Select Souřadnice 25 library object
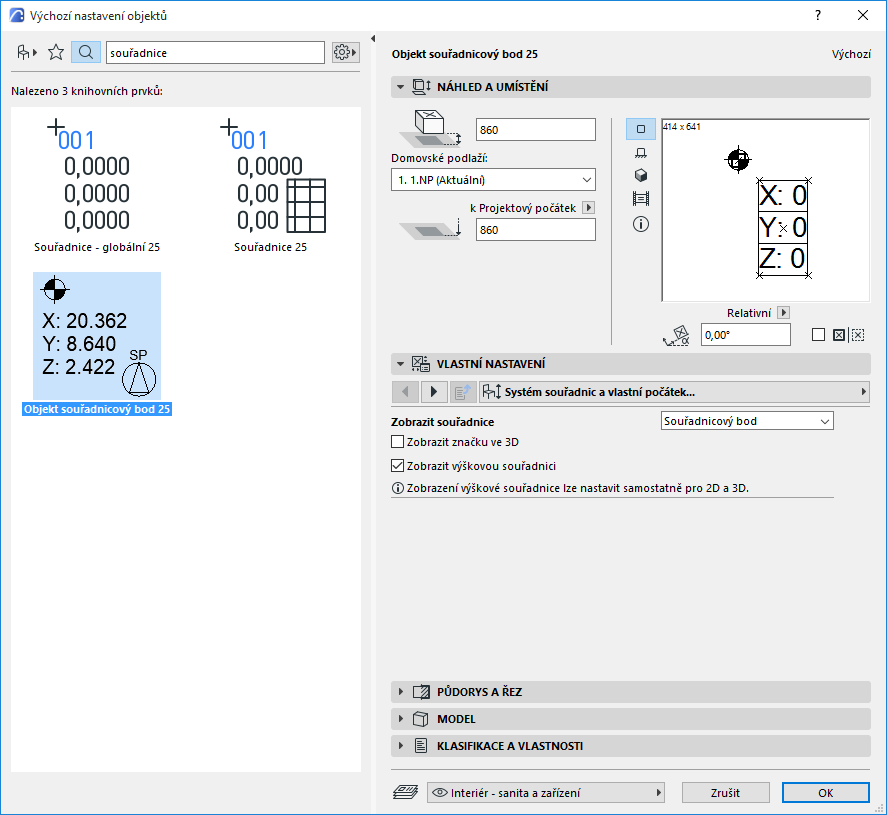The image size is (887, 815). 270,185
